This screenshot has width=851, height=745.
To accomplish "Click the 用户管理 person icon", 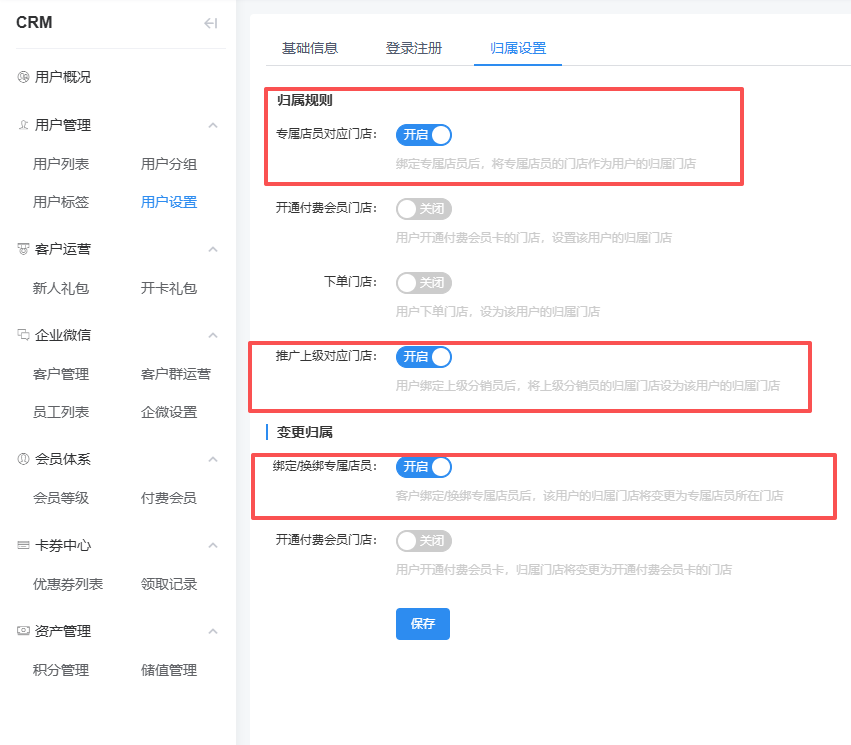I will 23,125.
